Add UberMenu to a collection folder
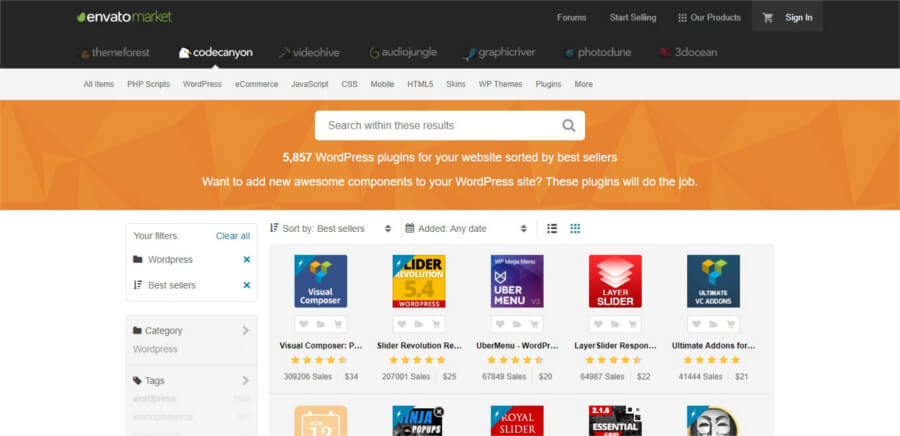This screenshot has height=436, width=900. [x=517, y=324]
